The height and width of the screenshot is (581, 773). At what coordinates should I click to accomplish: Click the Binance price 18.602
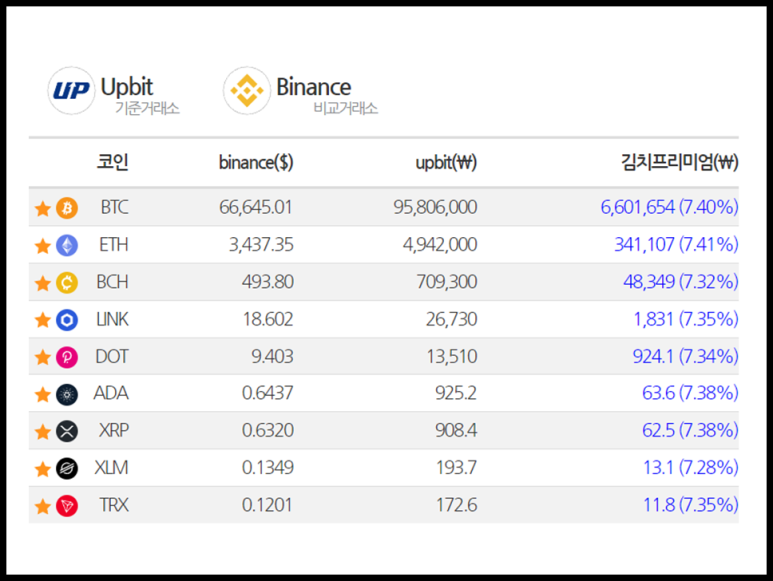click(268, 319)
